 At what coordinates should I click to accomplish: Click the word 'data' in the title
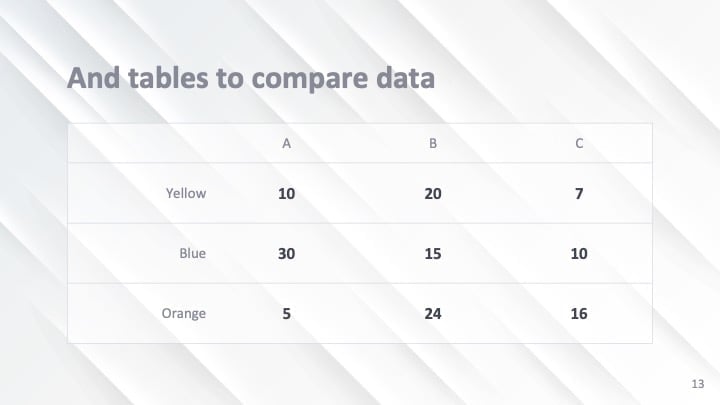tap(405, 78)
